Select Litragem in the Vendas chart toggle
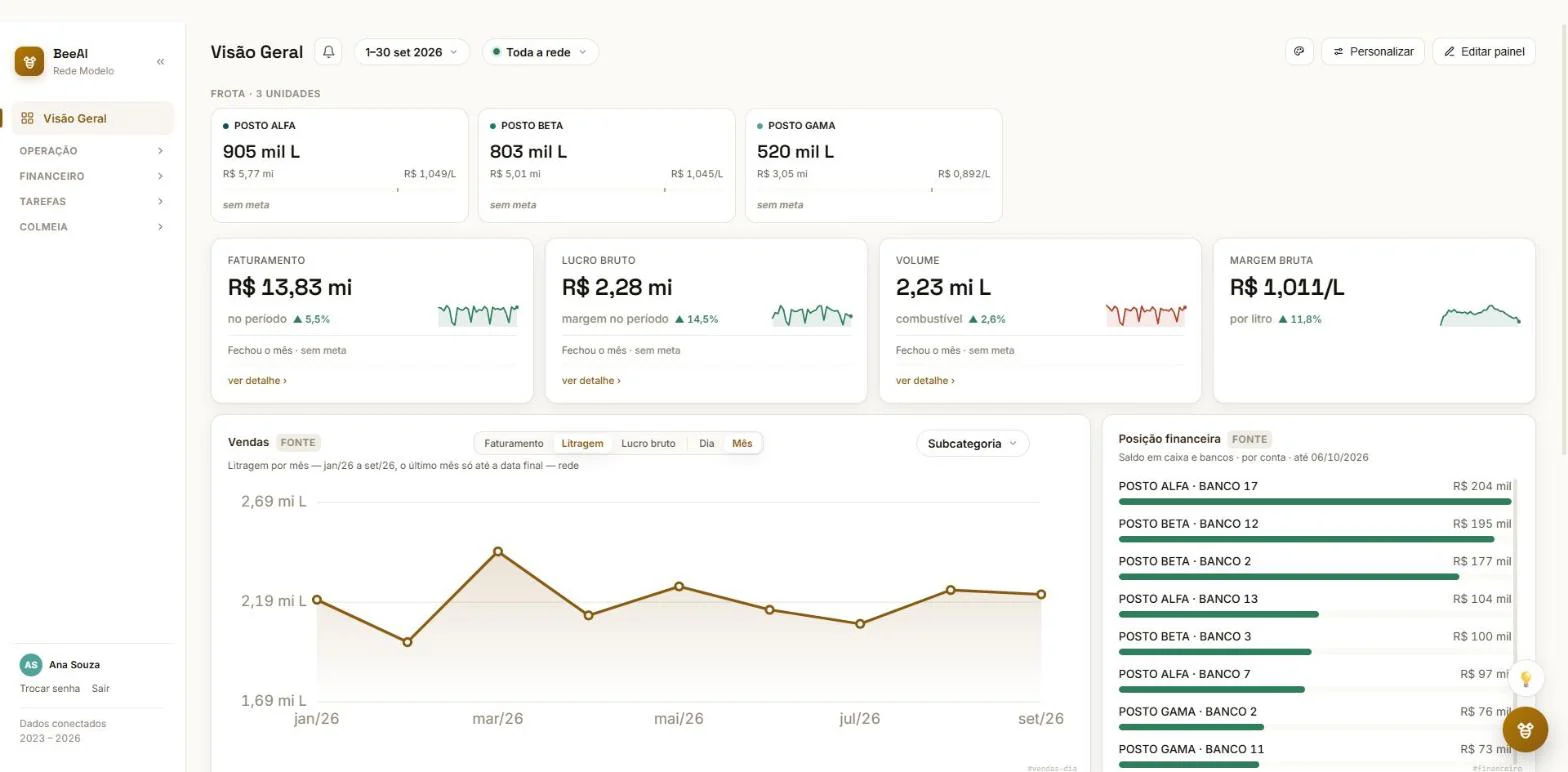Image resolution: width=1568 pixels, height=772 pixels. [582, 443]
